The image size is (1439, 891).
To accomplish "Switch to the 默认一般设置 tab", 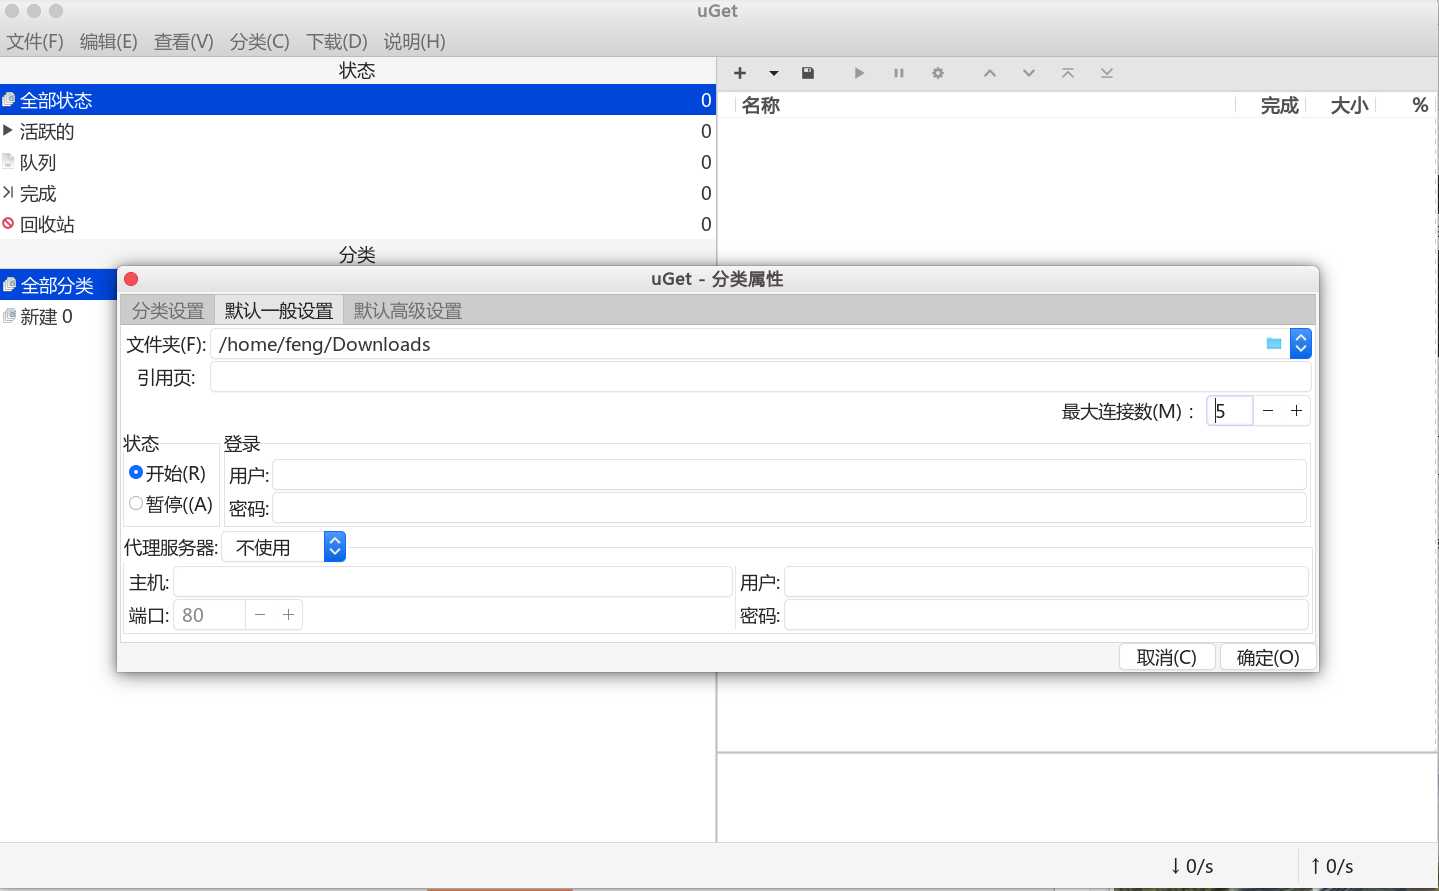I will point(279,310).
